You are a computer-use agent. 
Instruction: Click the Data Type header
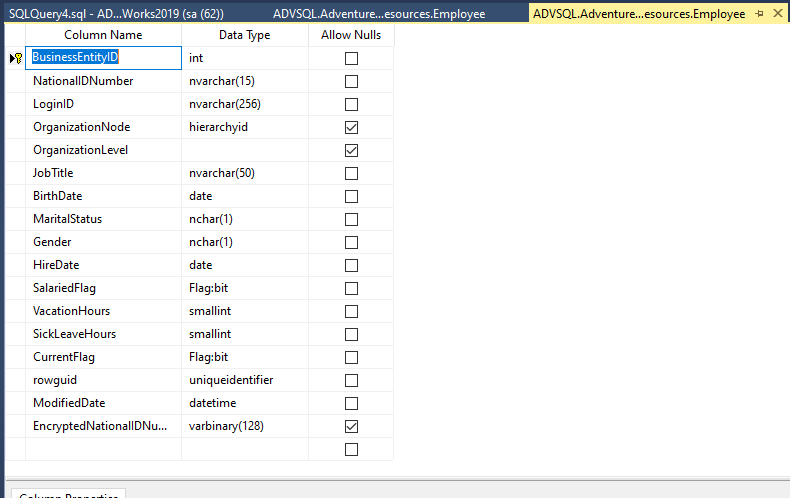(245, 35)
